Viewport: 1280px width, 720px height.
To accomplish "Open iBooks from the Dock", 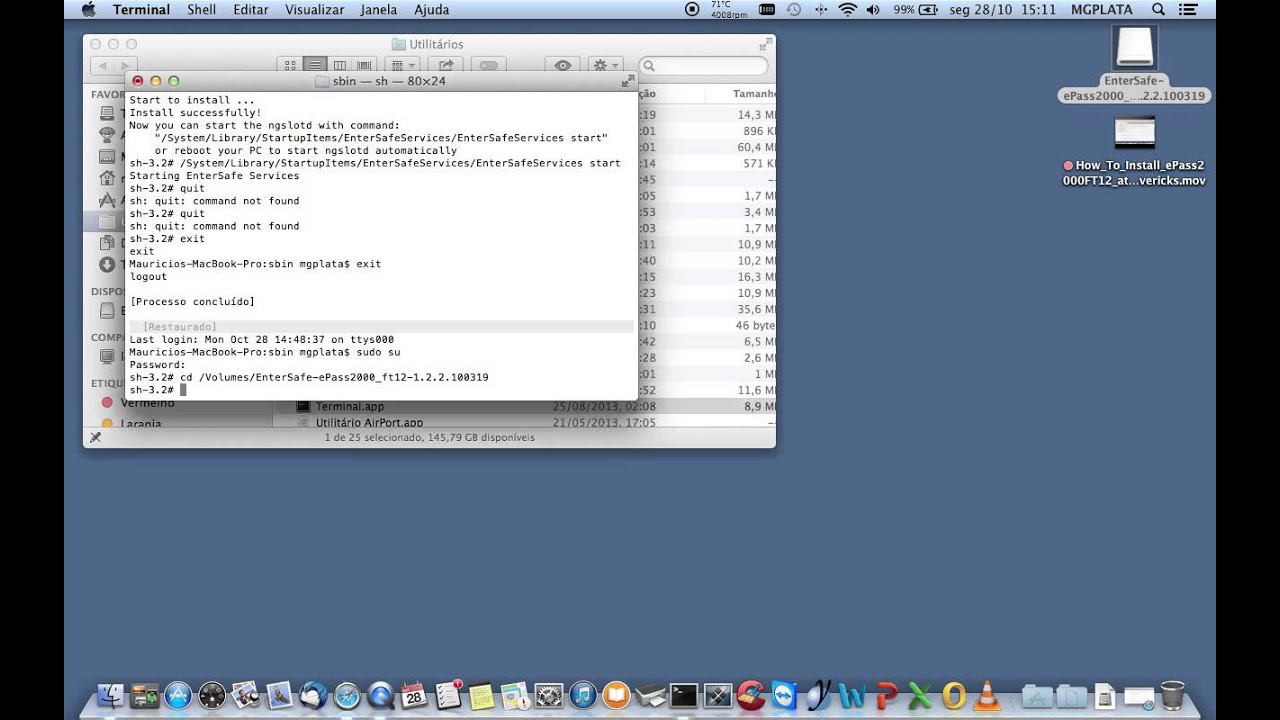I will coord(617,695).
